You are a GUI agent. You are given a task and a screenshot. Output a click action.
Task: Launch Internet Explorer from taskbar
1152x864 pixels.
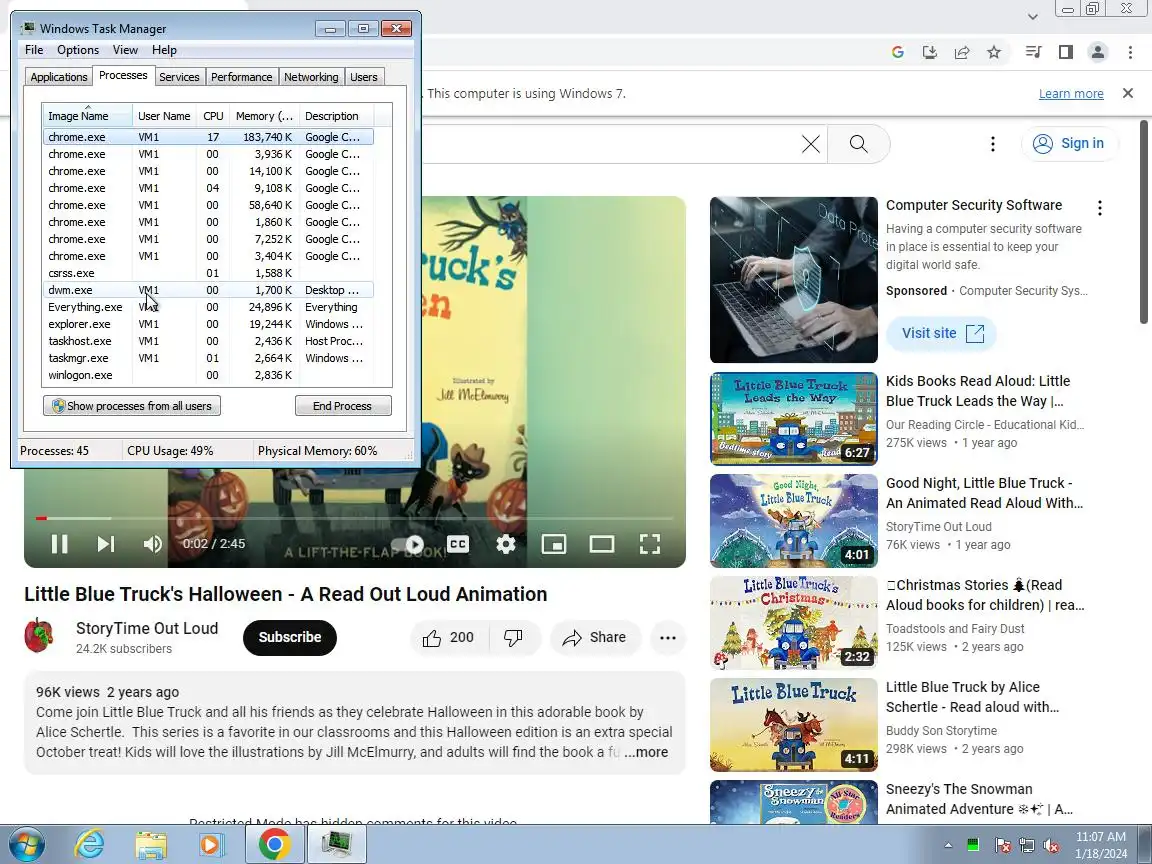click(x=89, y=845)
